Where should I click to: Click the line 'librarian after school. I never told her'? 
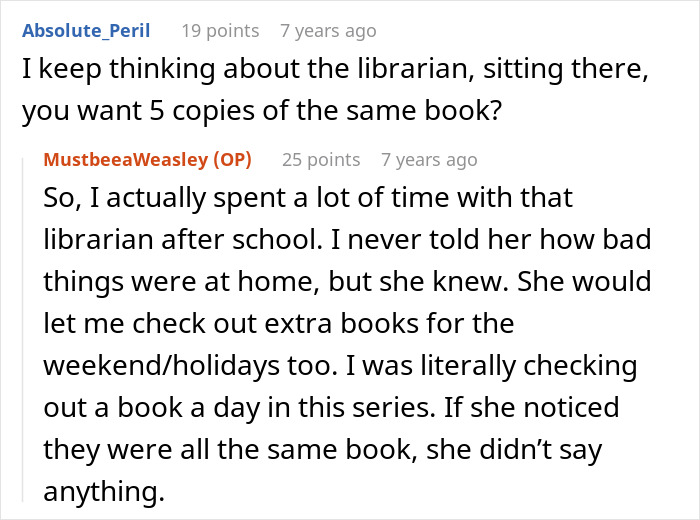tap(347, 239)
